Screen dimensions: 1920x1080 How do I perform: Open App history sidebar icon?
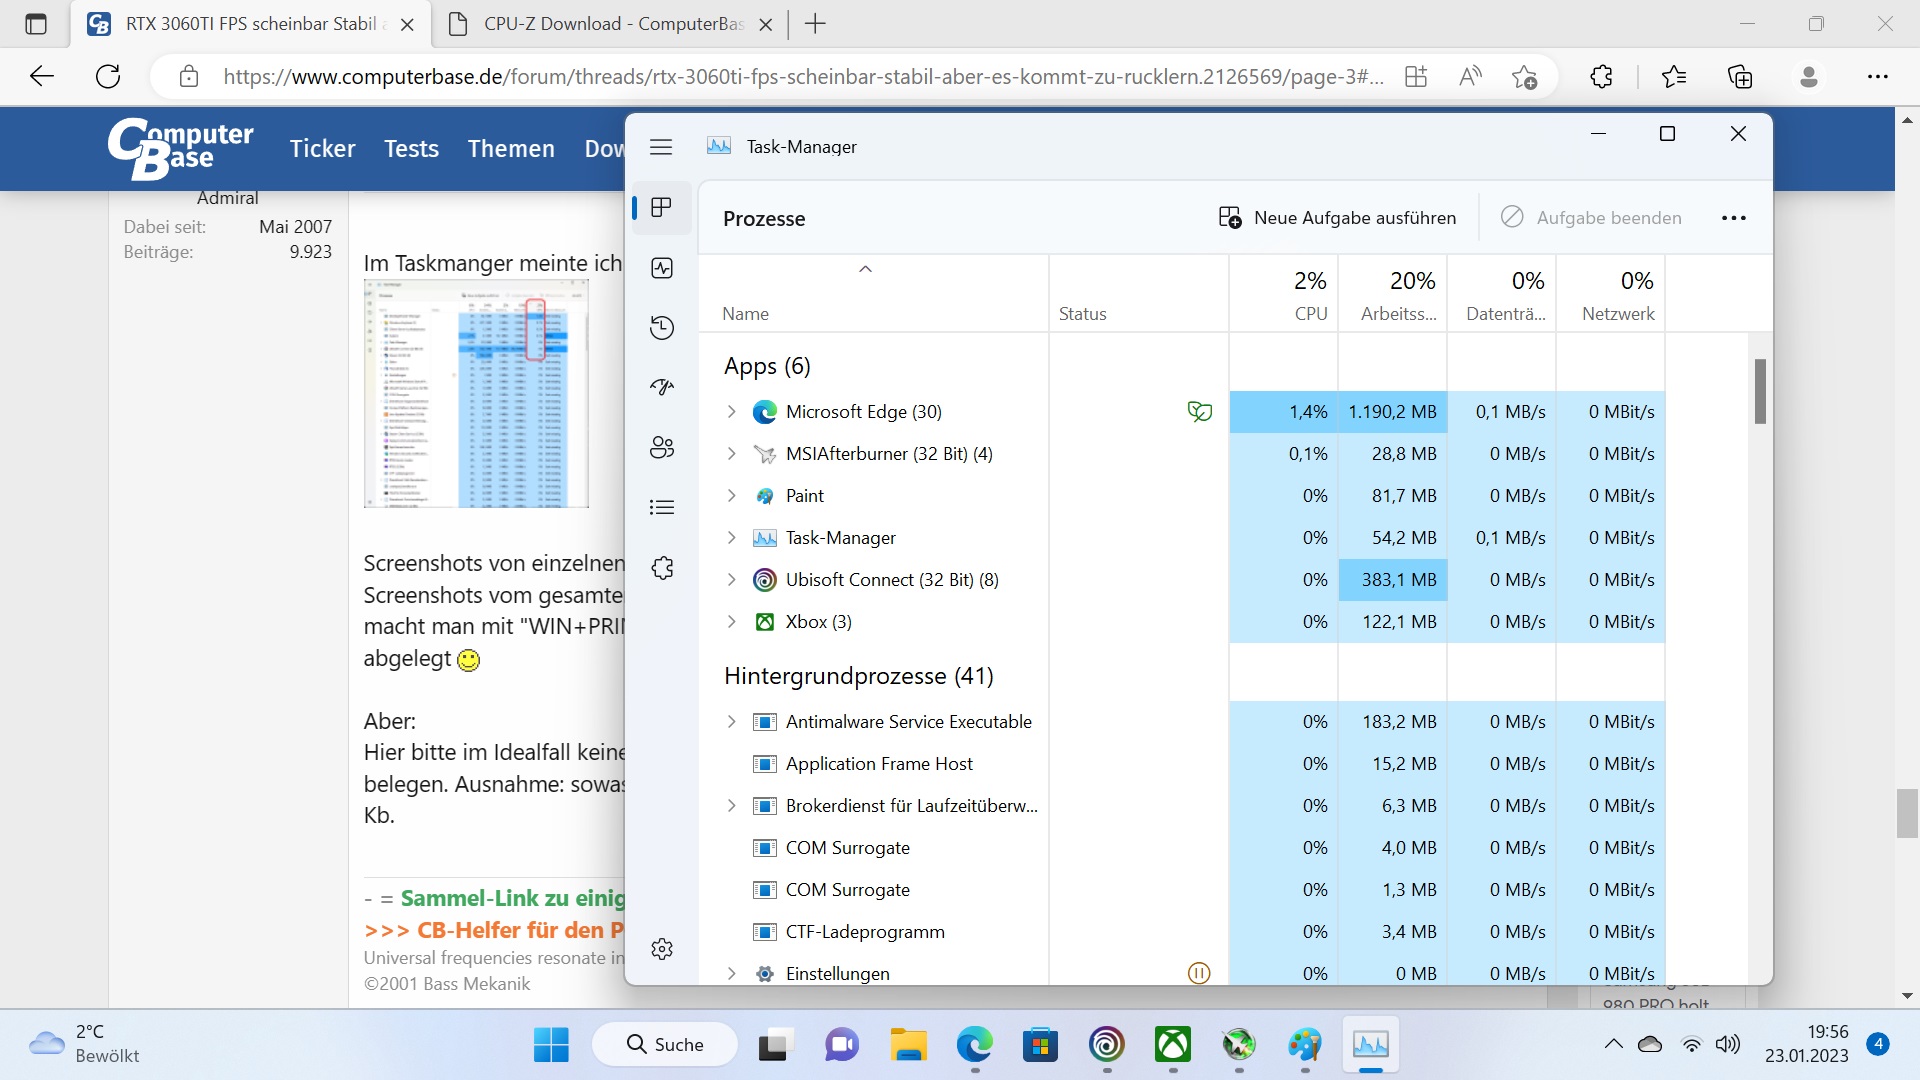tap(662, 328)
